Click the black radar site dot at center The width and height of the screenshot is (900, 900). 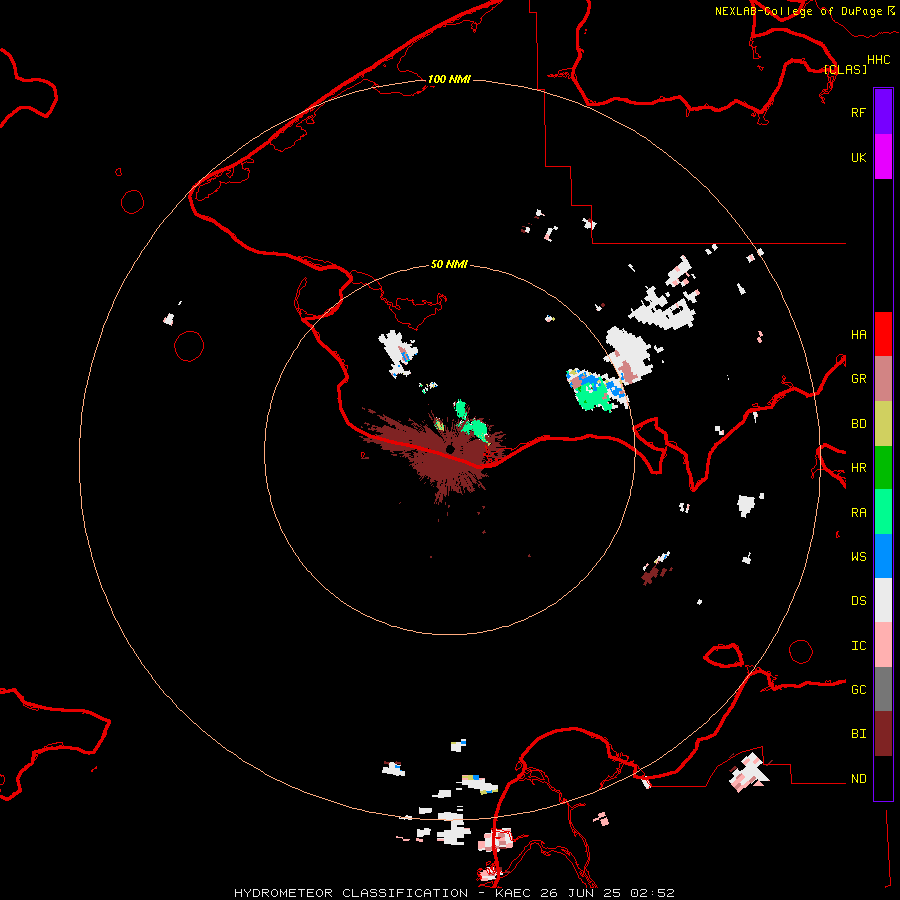[450, 449]
